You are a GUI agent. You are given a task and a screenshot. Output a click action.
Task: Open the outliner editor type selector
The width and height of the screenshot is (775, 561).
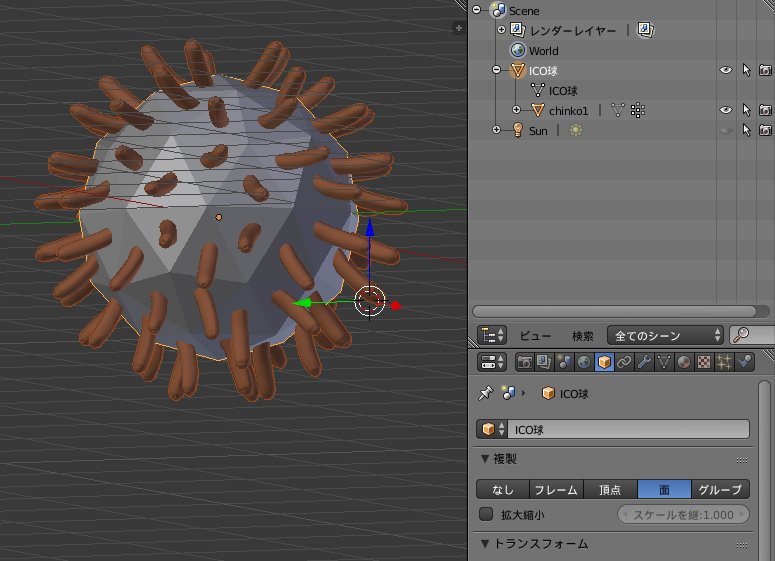click(x=492, y=335)
